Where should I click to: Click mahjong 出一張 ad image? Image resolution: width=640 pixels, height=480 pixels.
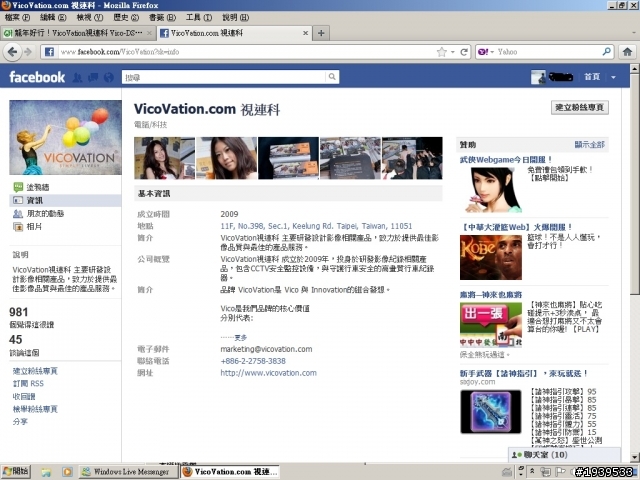pos(491,325)
